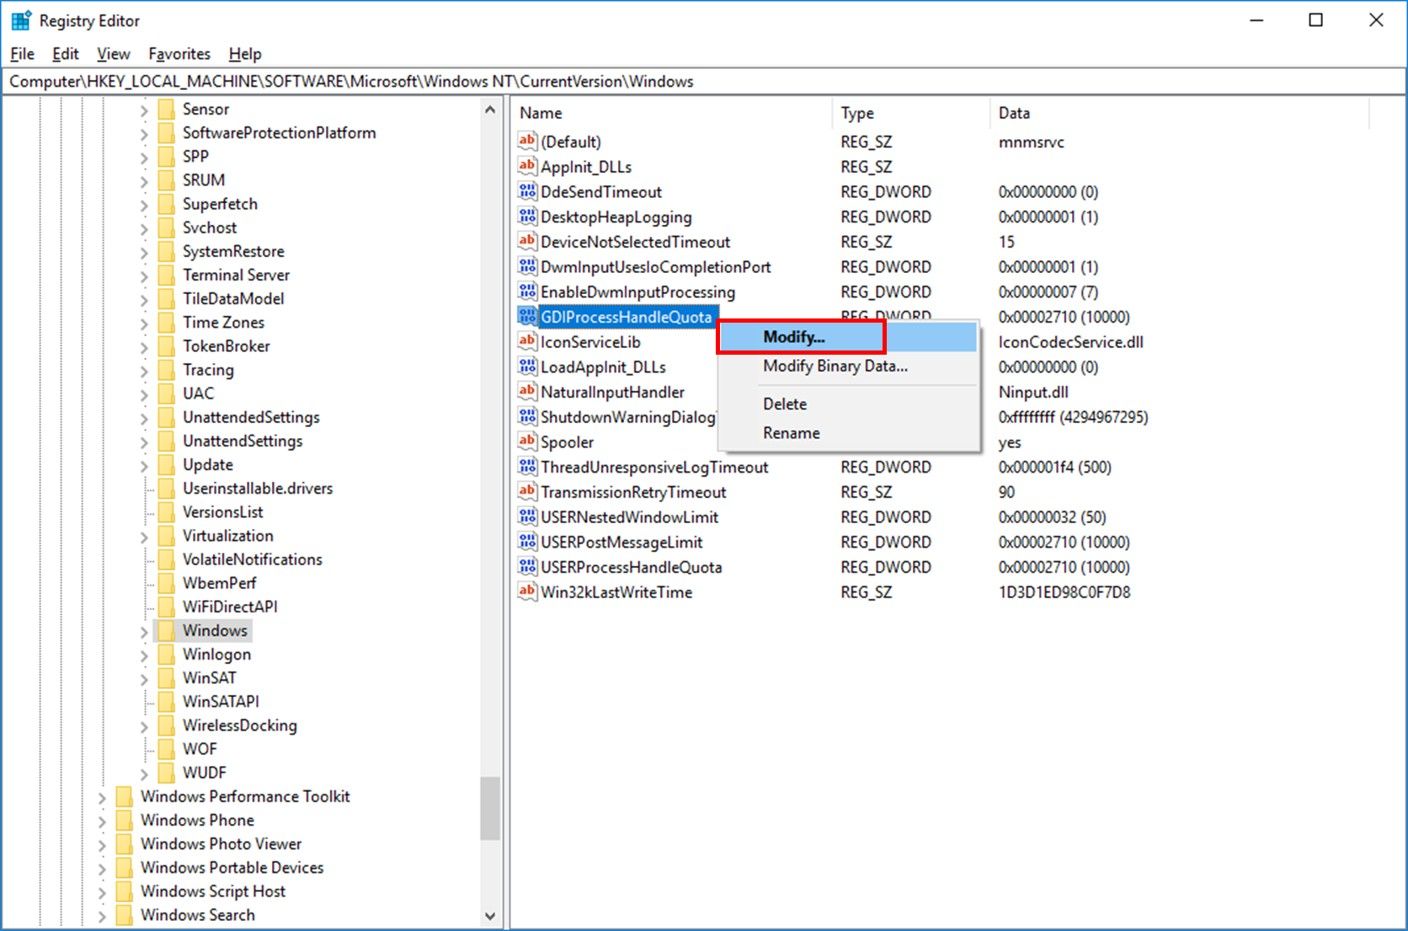Screen dimensions: 1408x931
Task: Click the tree pane vertical scrollbar thumb
Action: coord(490,809)
